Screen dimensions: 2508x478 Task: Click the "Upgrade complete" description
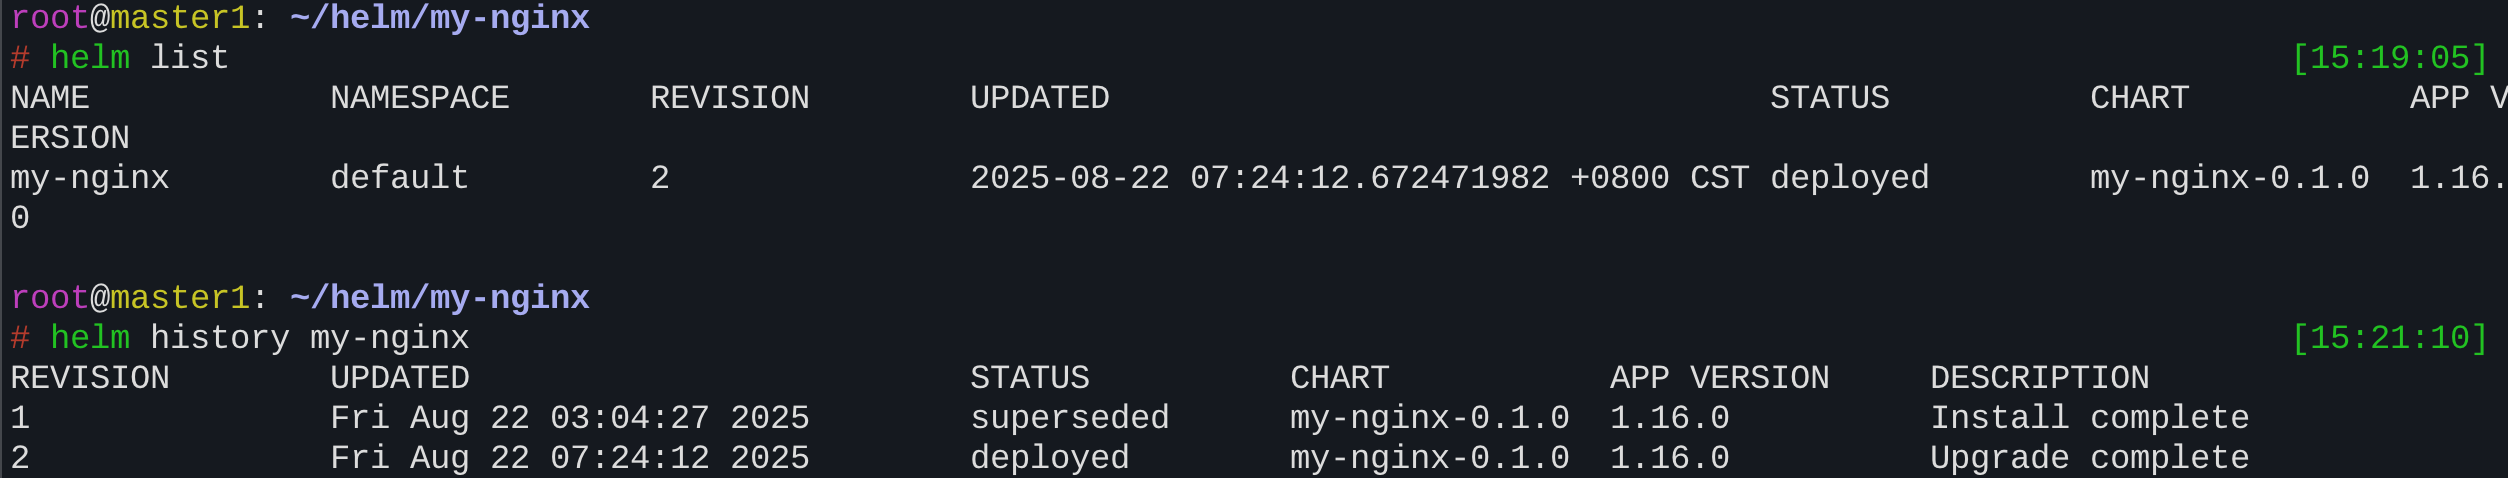pos(2089,458)
